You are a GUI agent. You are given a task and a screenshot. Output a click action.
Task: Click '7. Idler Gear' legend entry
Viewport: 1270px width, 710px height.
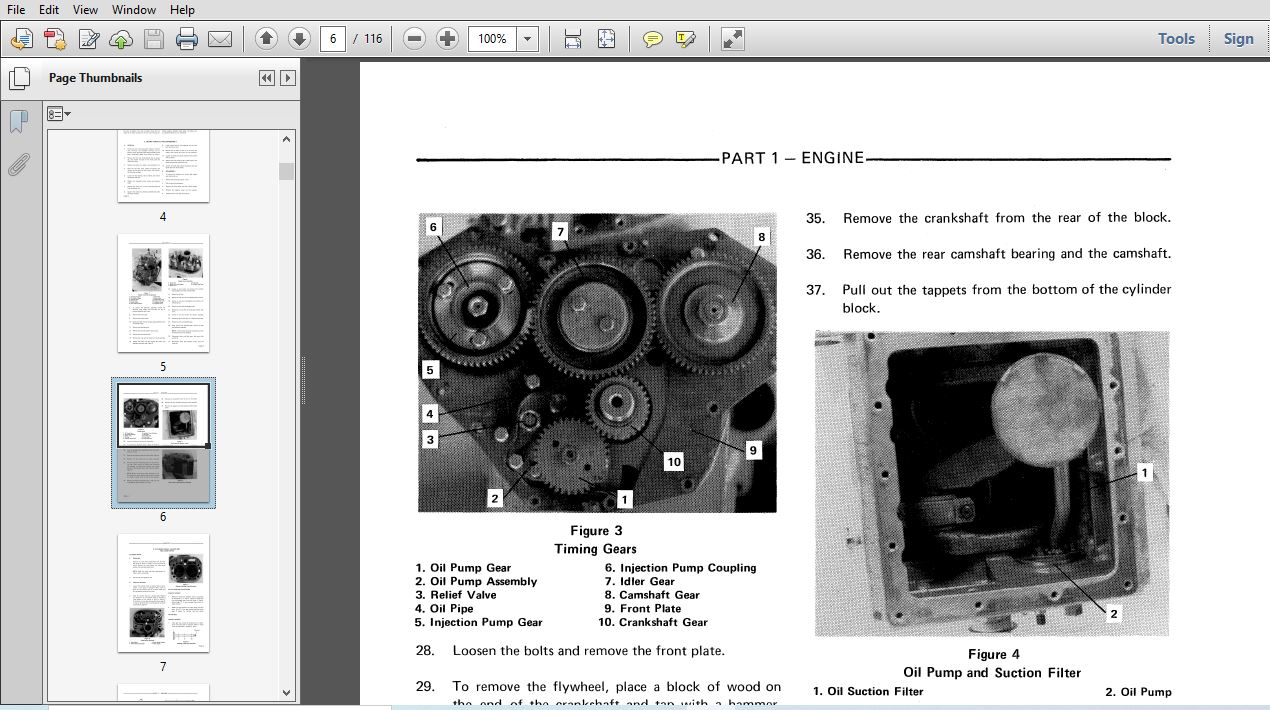tap(639, 581)
